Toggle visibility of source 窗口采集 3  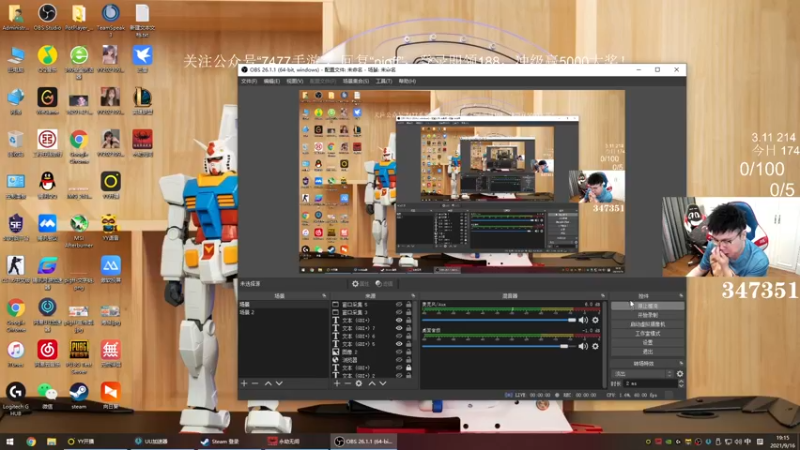point(399,312)
